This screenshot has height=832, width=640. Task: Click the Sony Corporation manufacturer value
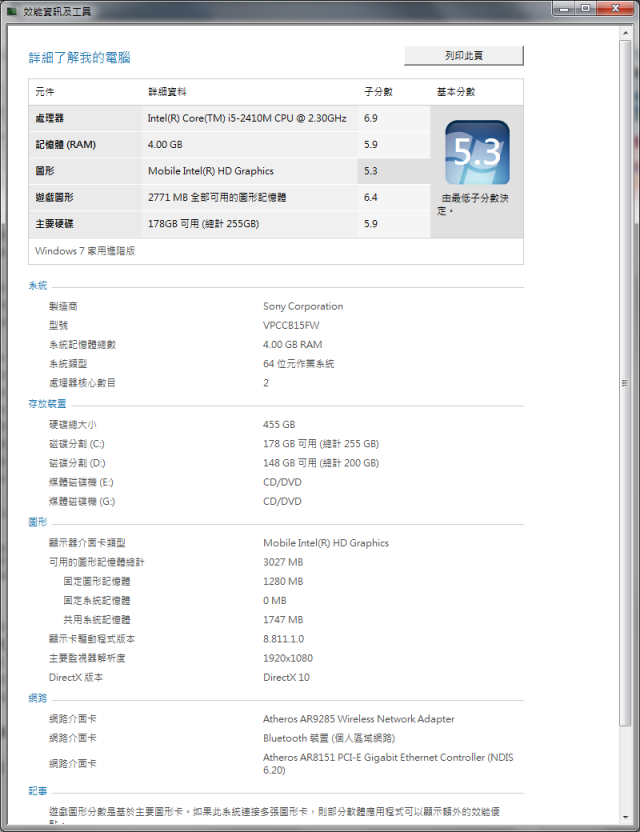pos(303,306)
